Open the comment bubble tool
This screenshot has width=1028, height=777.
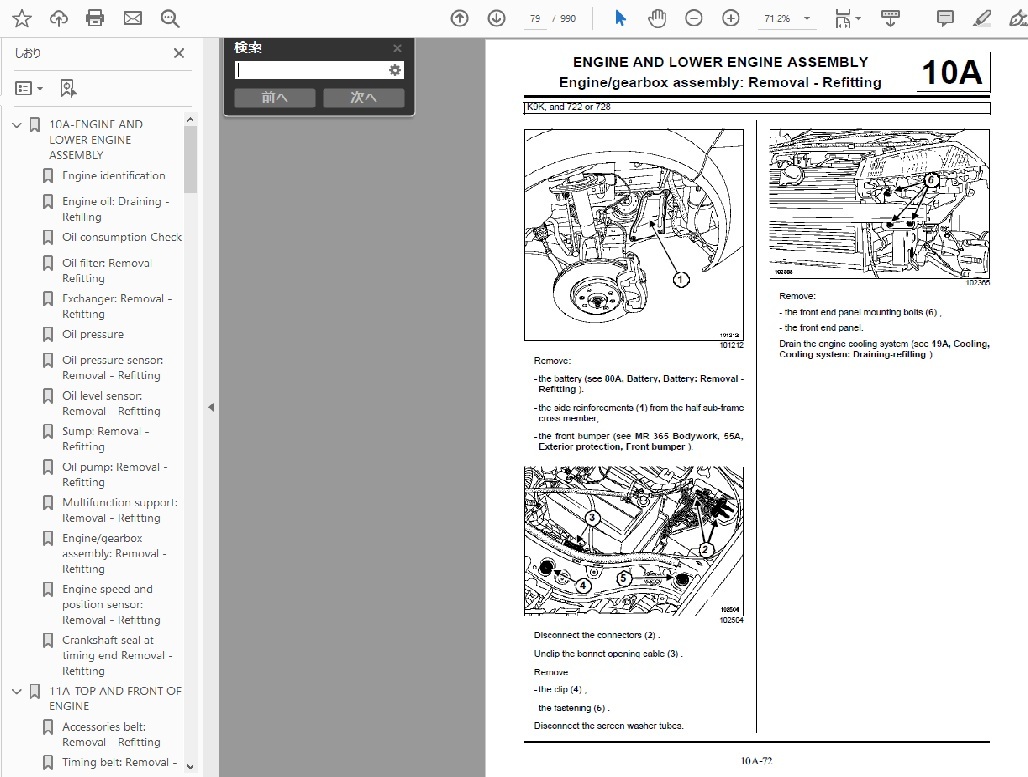945,18
